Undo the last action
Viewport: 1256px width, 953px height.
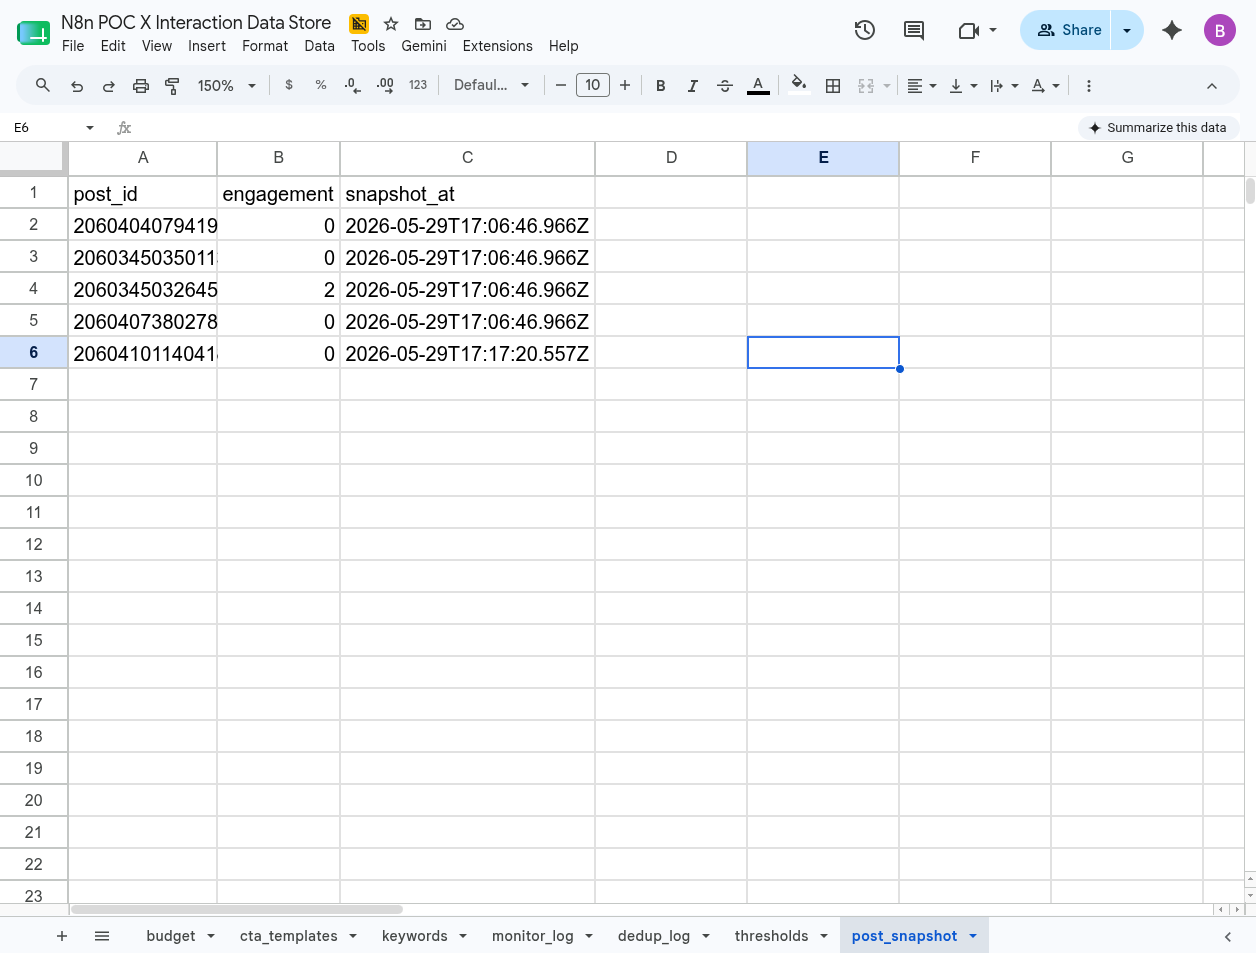click(x=77, y=86)
